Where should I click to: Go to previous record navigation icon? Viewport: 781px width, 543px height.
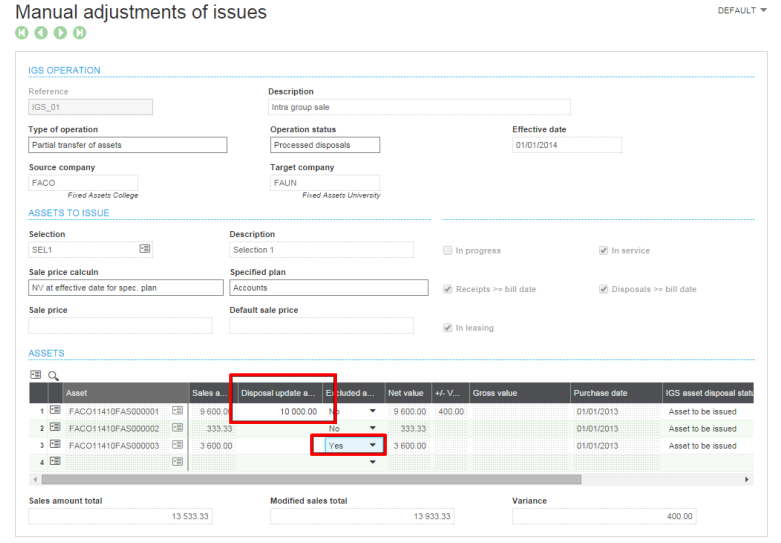tap(41, 33)
